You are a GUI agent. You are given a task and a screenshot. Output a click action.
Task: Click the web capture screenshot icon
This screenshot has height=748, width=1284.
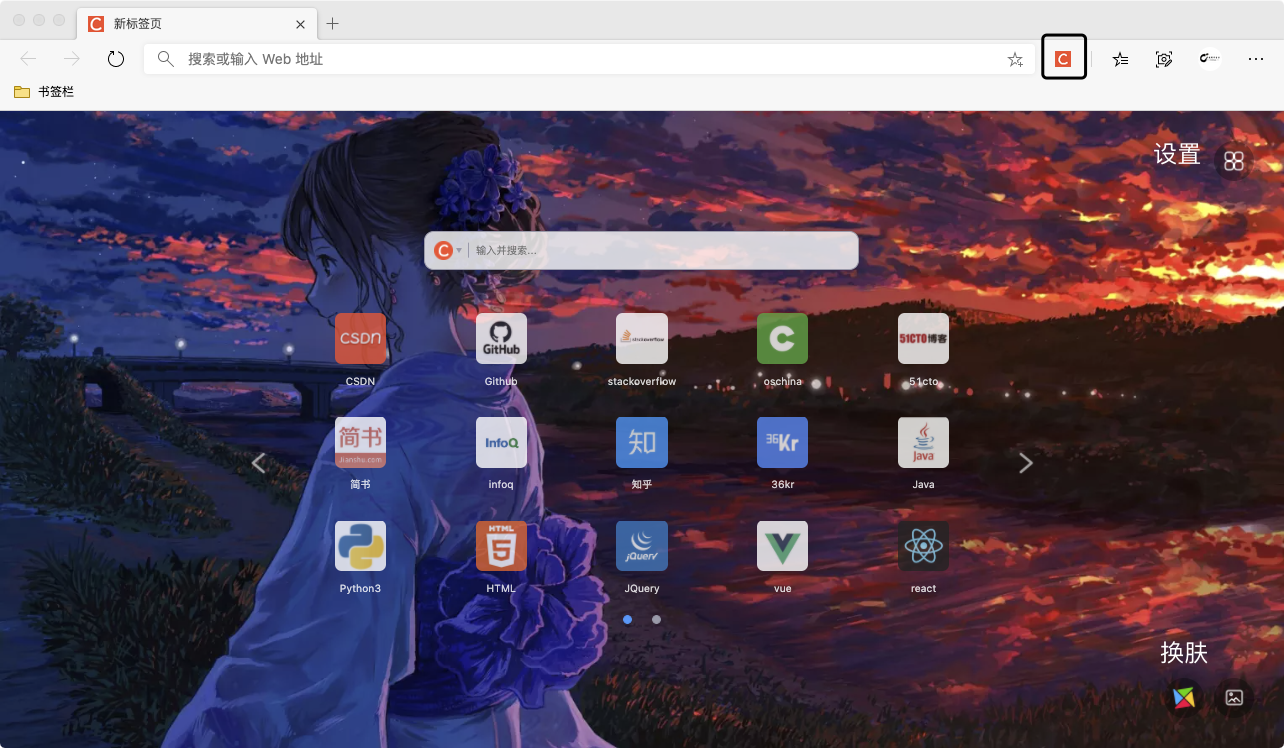tap(1164, 59)
